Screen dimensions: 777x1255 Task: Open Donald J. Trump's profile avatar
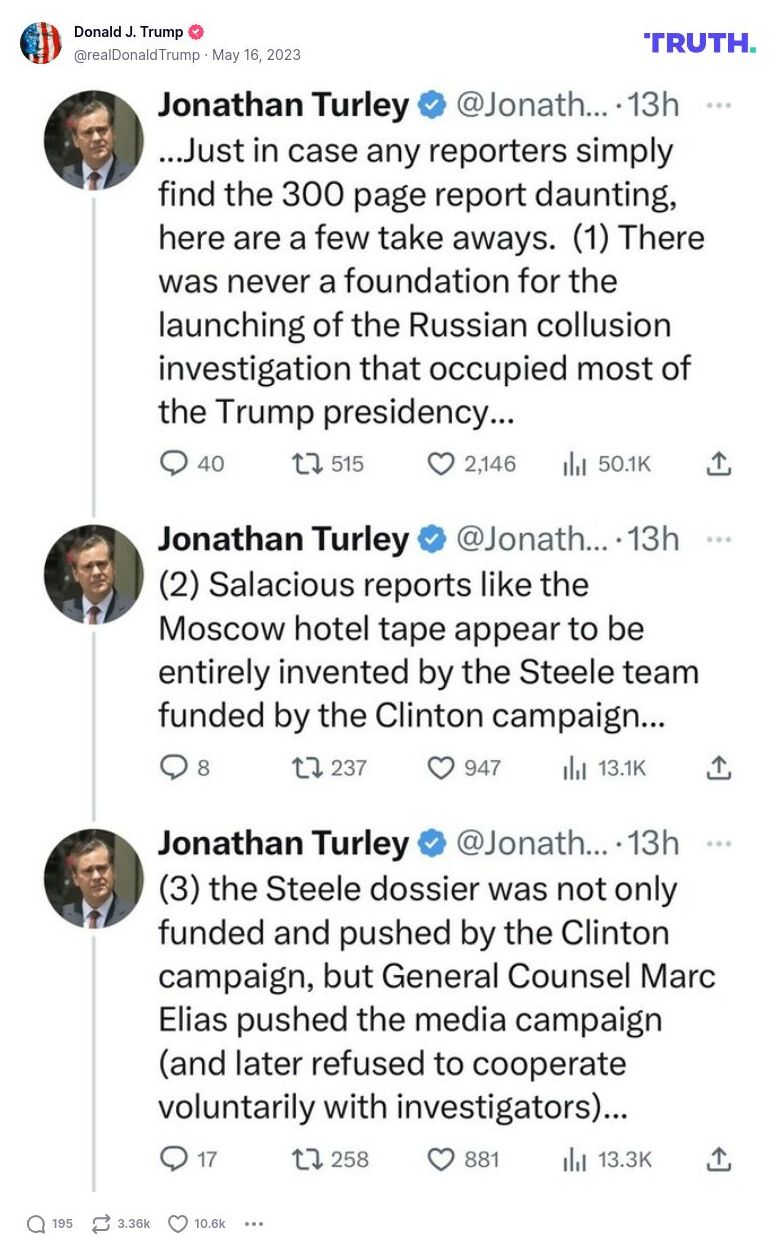pos(41,43)
